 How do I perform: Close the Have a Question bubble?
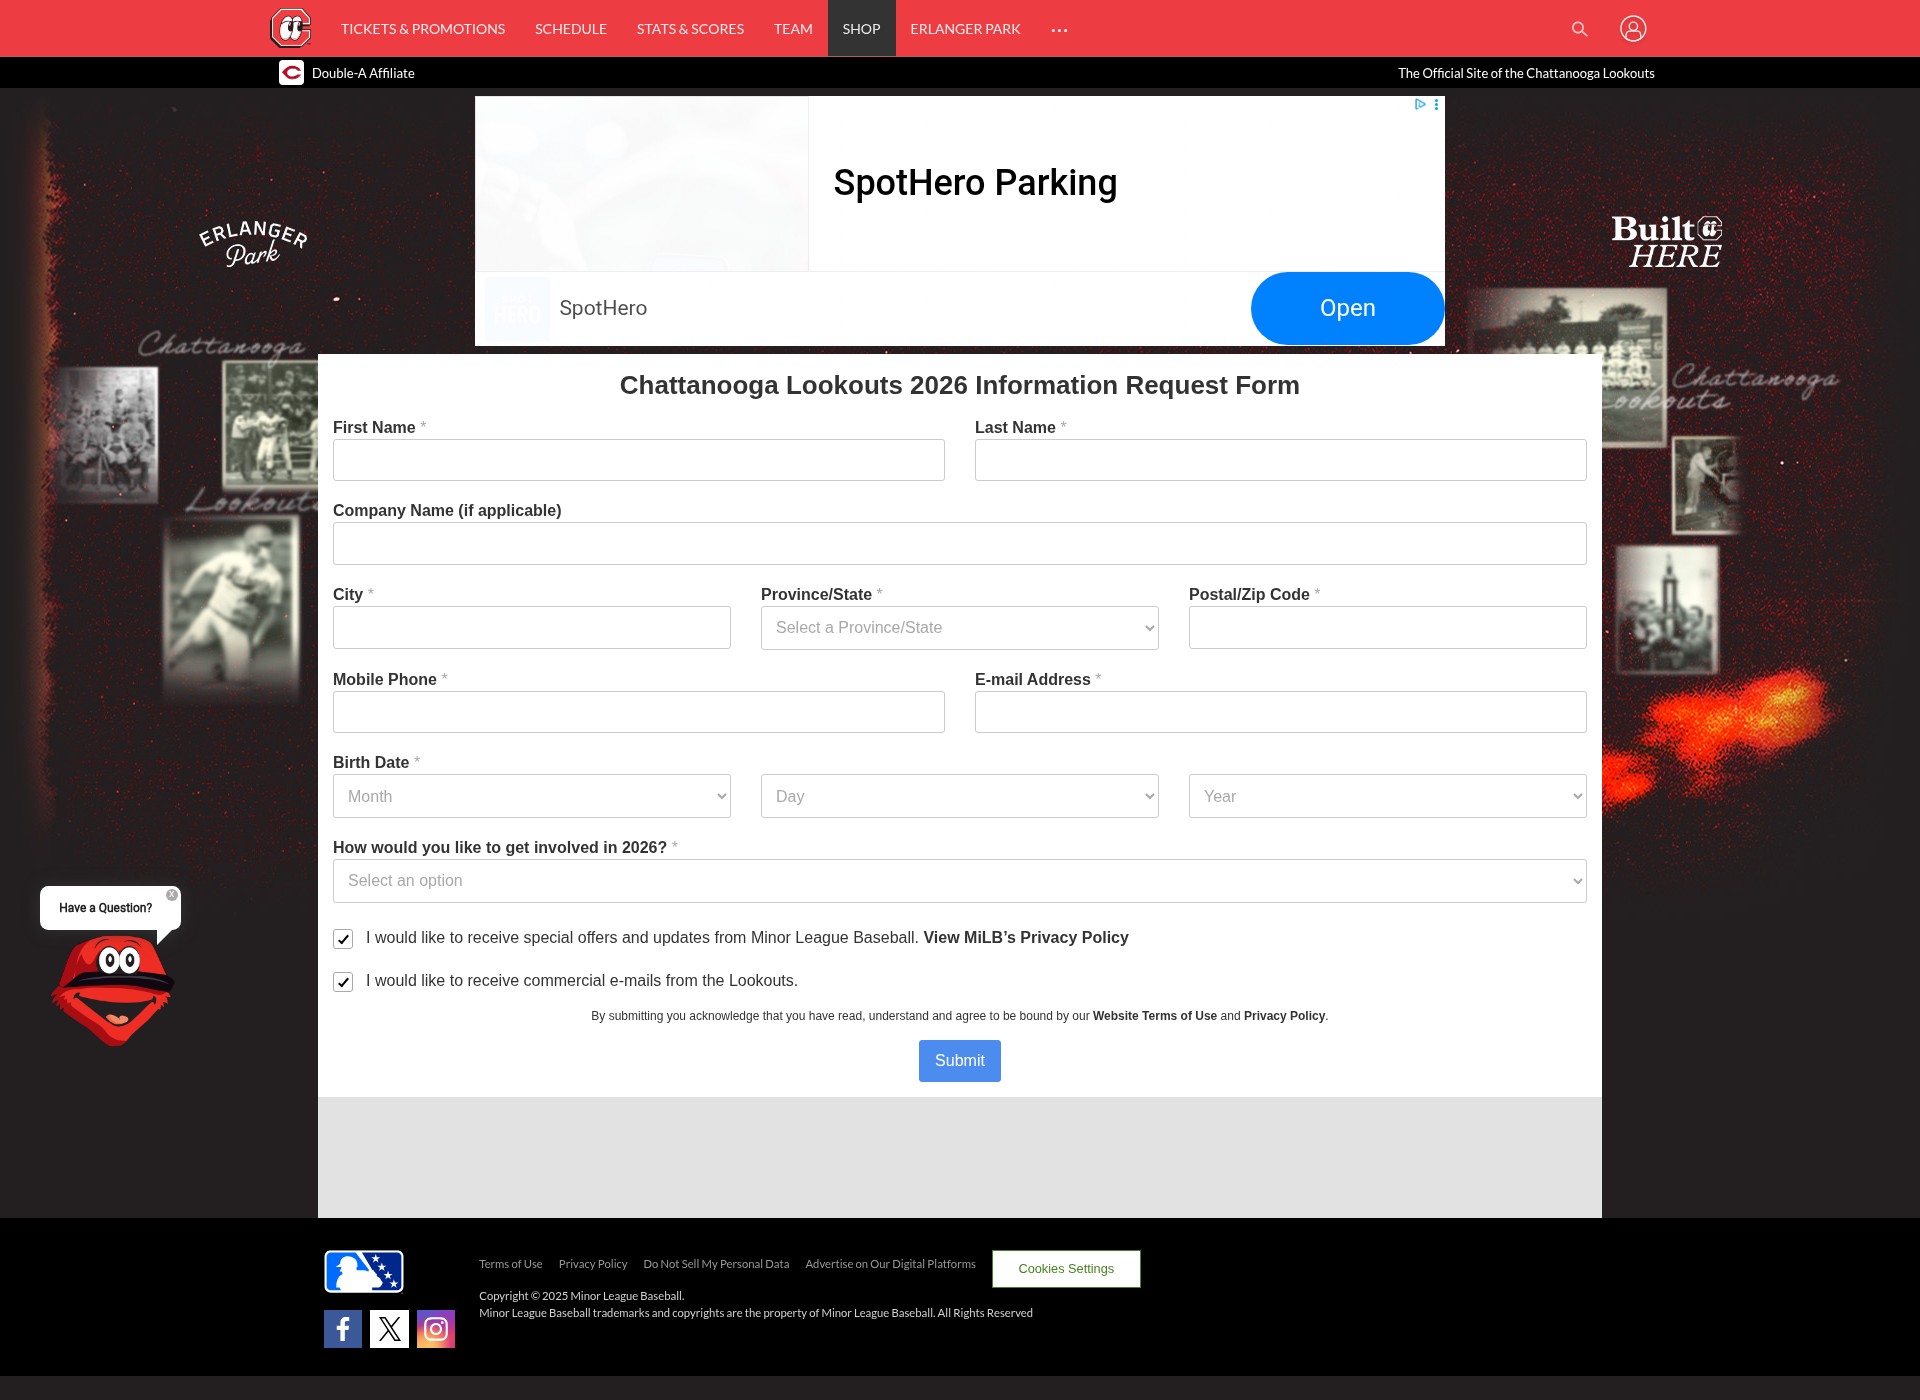pos(172,895)
